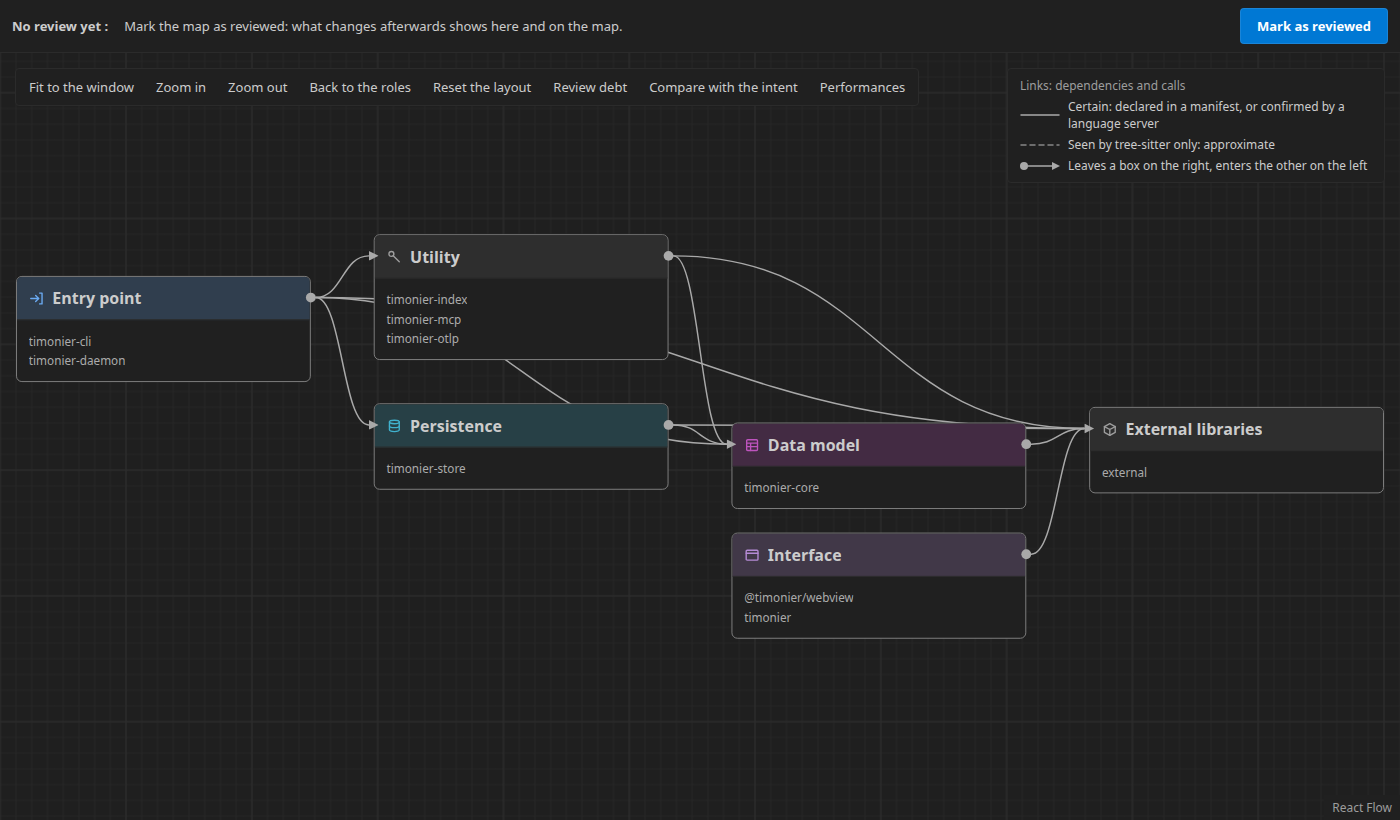
Task: Click external in External libraries
Action: pyautogui.click(x=1124, y=472)
